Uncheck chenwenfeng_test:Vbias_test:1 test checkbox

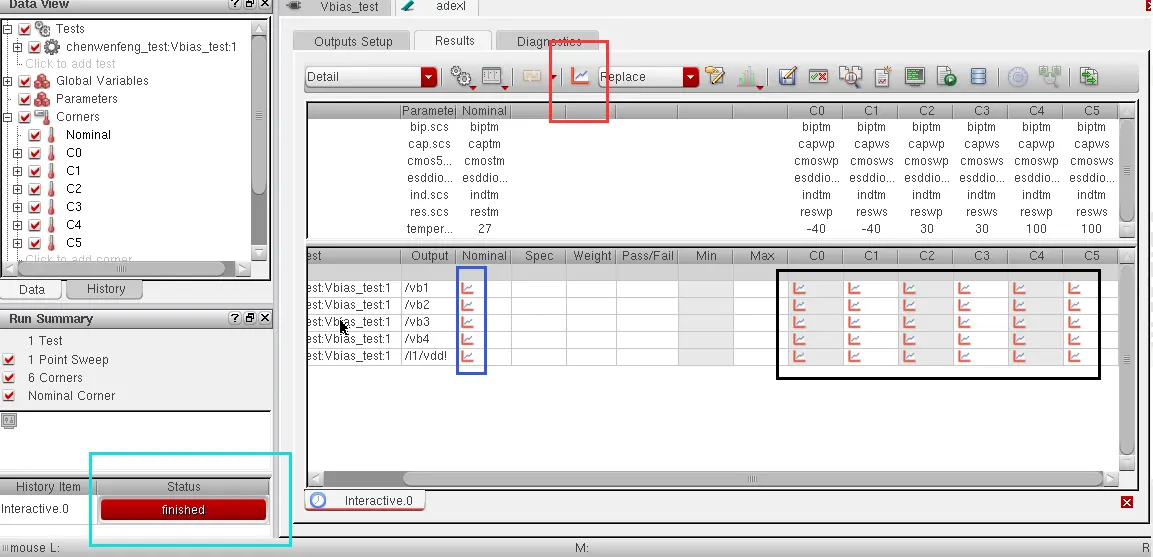tap(35, 47)
